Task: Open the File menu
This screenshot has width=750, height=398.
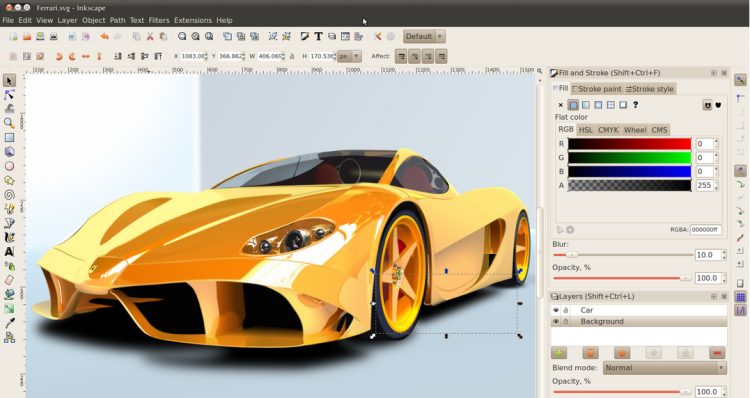Action: point(8,20)
